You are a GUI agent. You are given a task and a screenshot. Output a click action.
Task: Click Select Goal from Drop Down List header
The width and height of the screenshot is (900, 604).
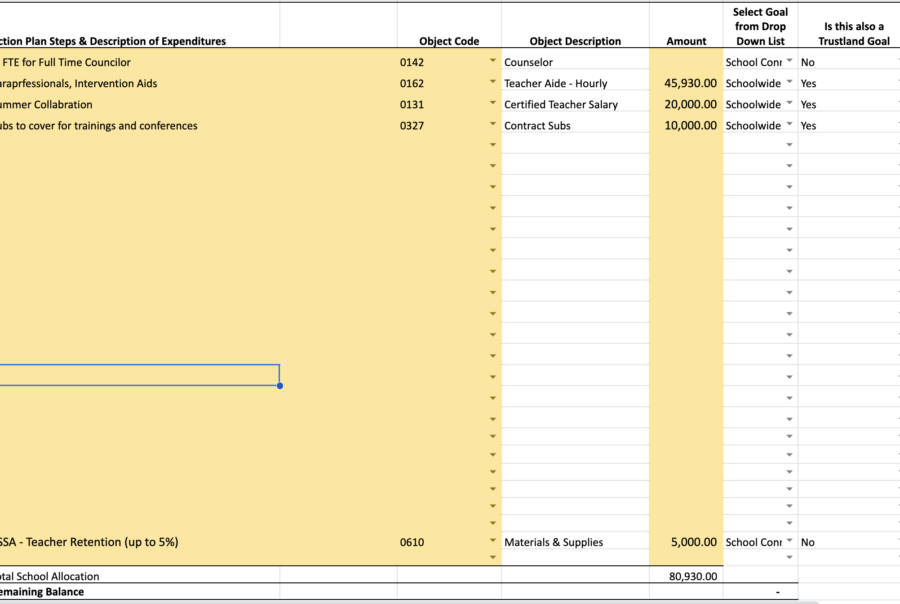tap(760, 26)
